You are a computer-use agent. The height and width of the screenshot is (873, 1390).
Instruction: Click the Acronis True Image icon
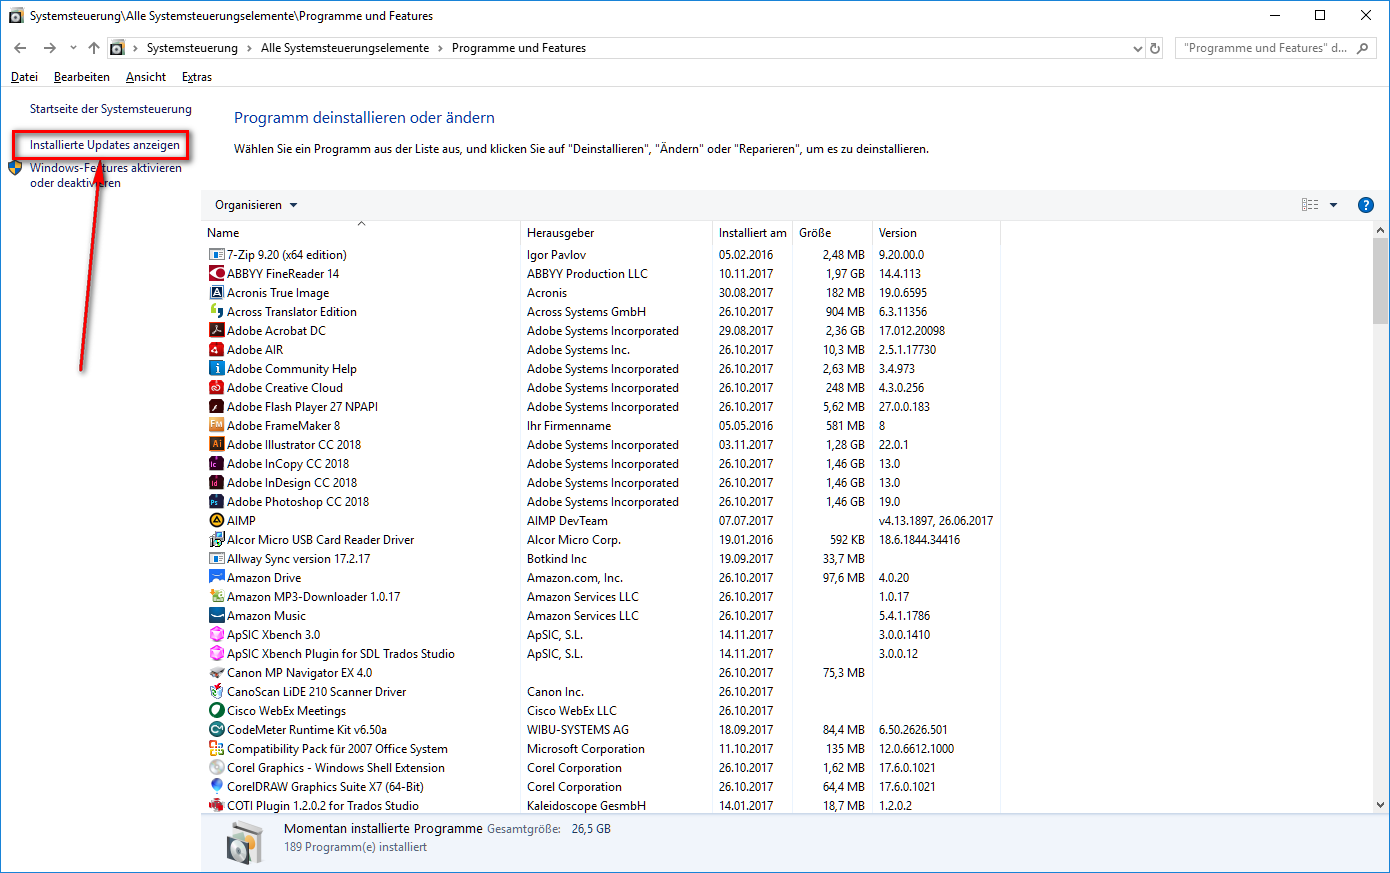pyautogui.click(x=216, y=292)
